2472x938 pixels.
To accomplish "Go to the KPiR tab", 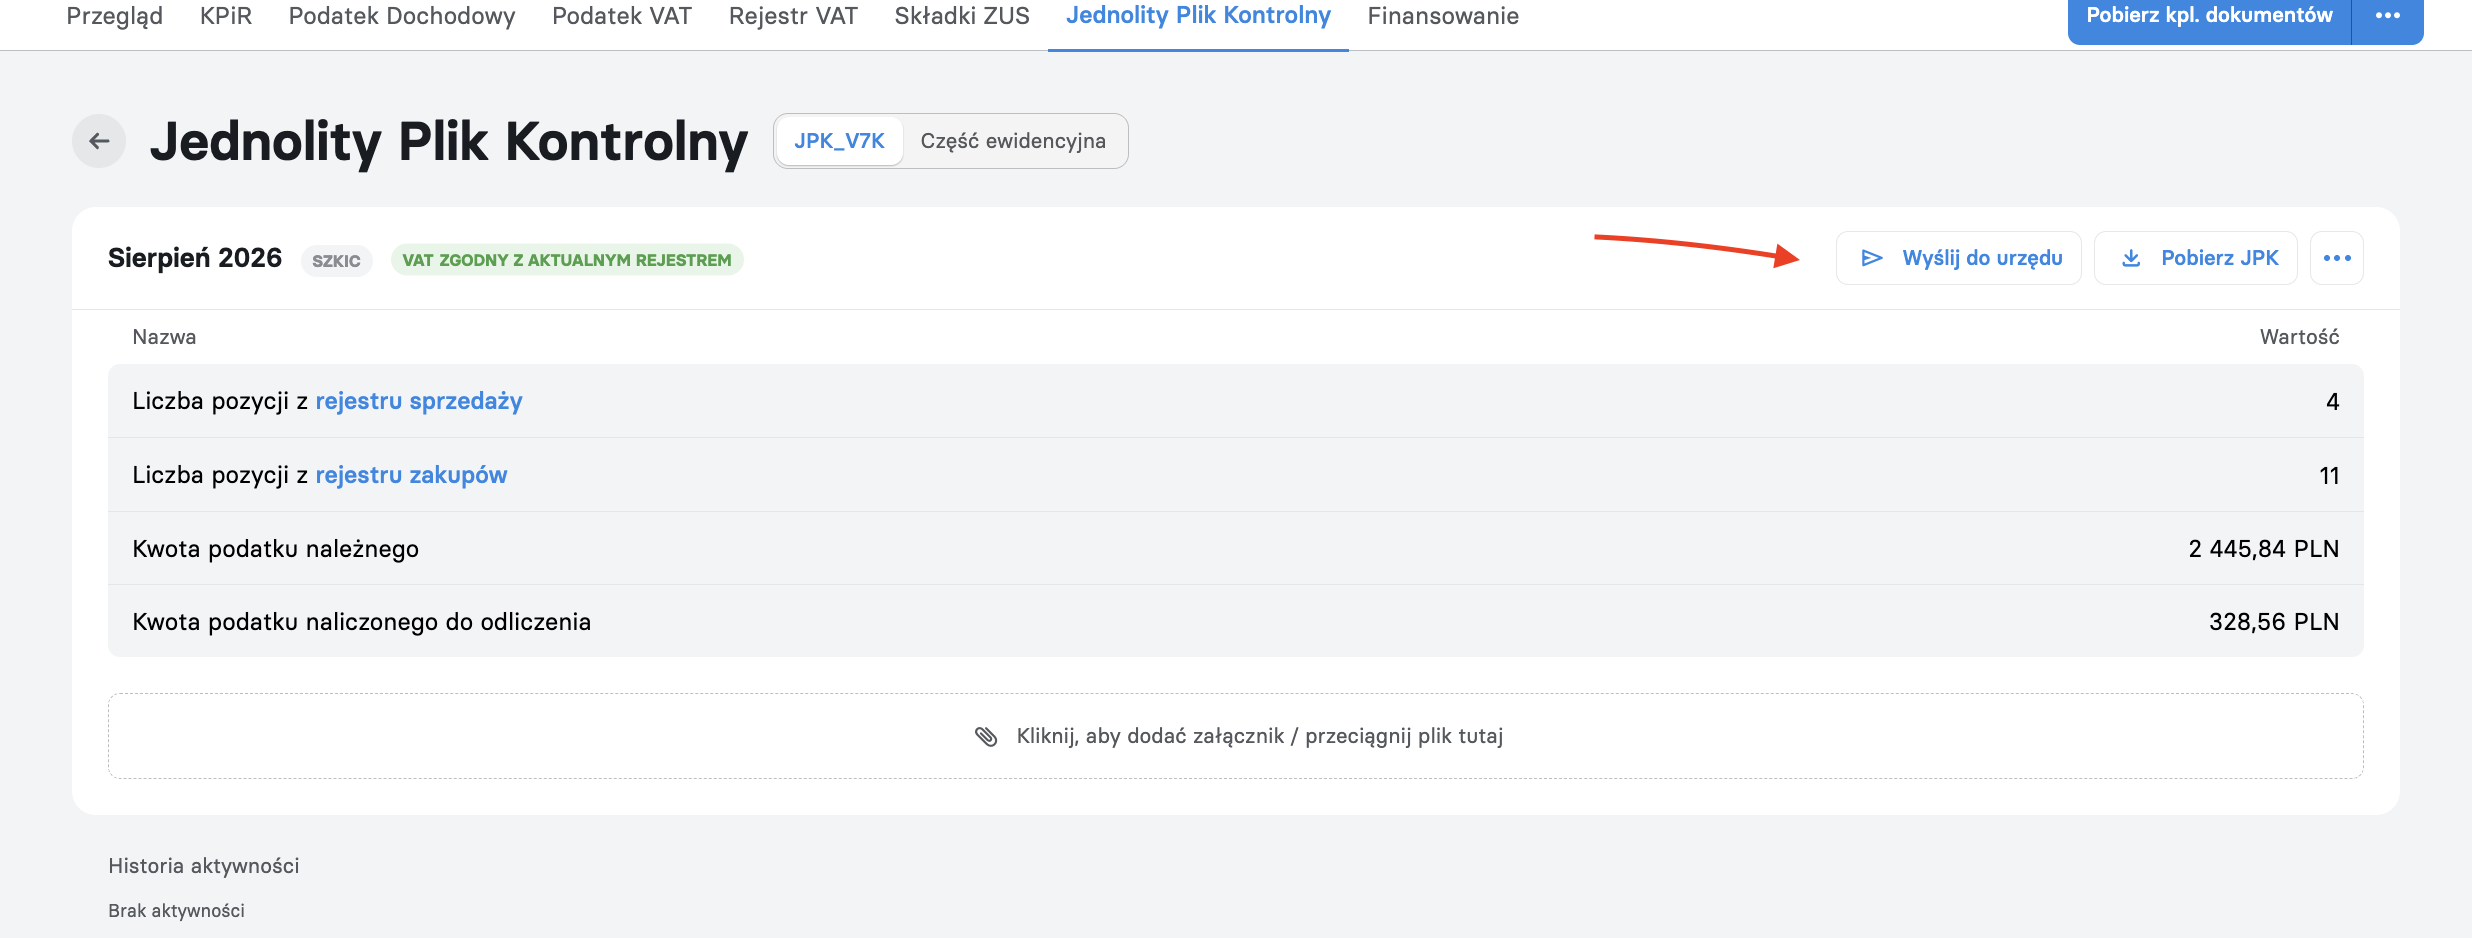I will tap(226, 16).
